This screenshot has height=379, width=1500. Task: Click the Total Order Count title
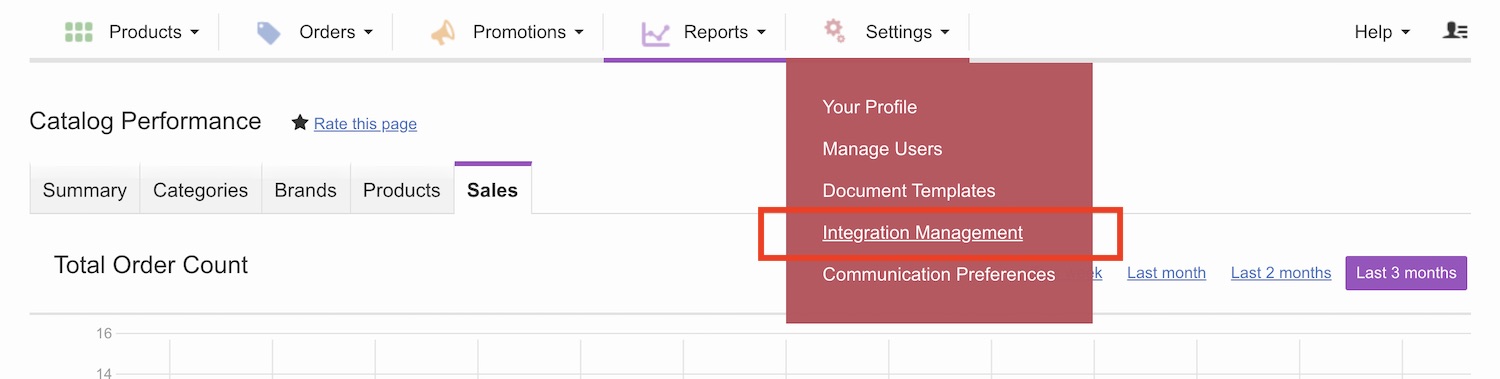point(151,265)
